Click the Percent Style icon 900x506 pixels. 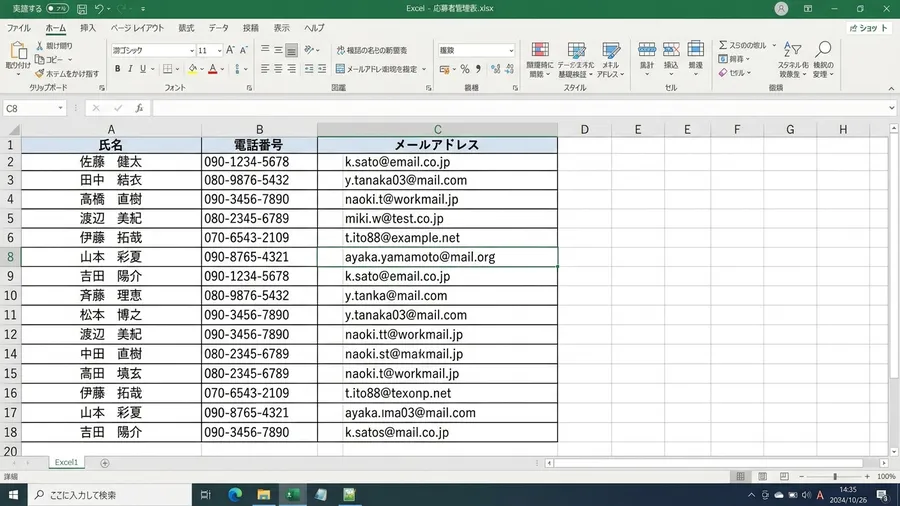(465, 69)
